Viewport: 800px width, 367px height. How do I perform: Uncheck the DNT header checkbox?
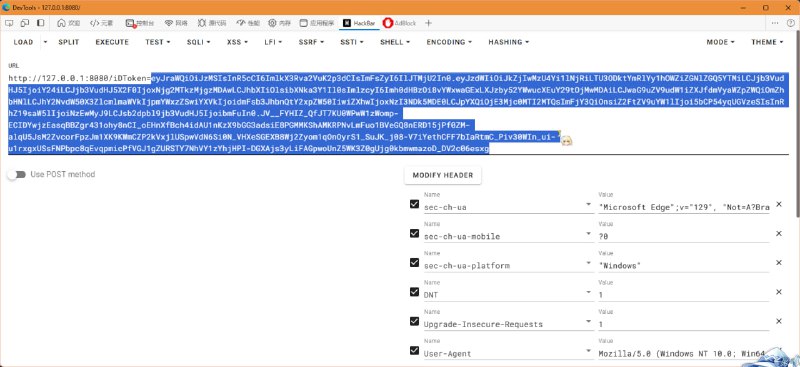coord(414,292)
